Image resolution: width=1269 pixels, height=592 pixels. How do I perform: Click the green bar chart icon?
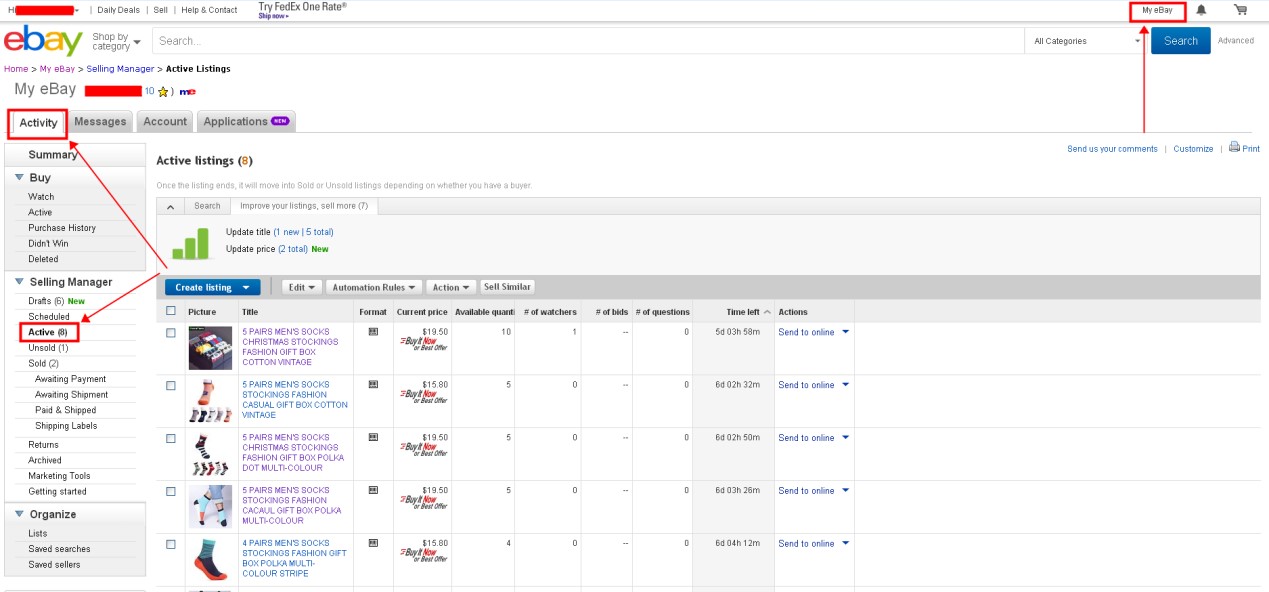[190, 243]
